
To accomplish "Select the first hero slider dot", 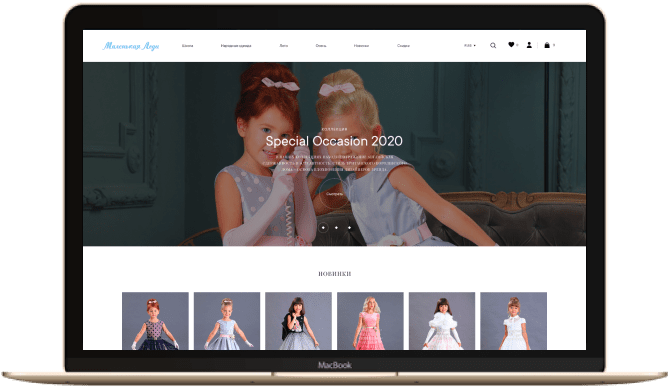I will (x=323, y=228).
